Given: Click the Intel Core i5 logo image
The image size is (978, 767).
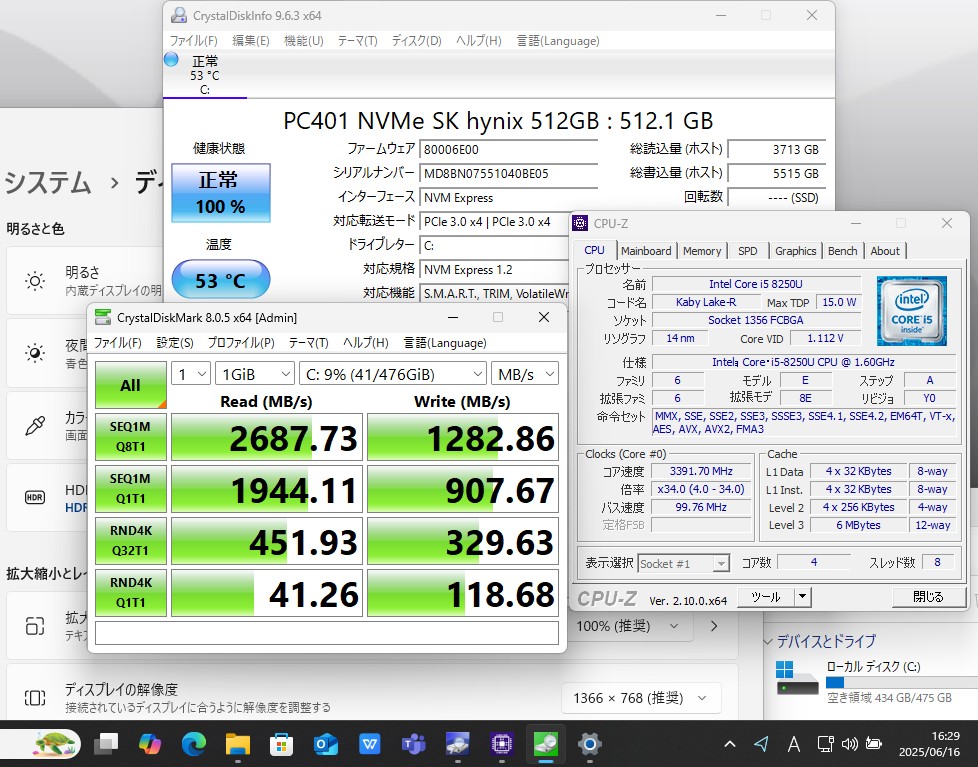Looking at the screenshot, I should point(911,311).
